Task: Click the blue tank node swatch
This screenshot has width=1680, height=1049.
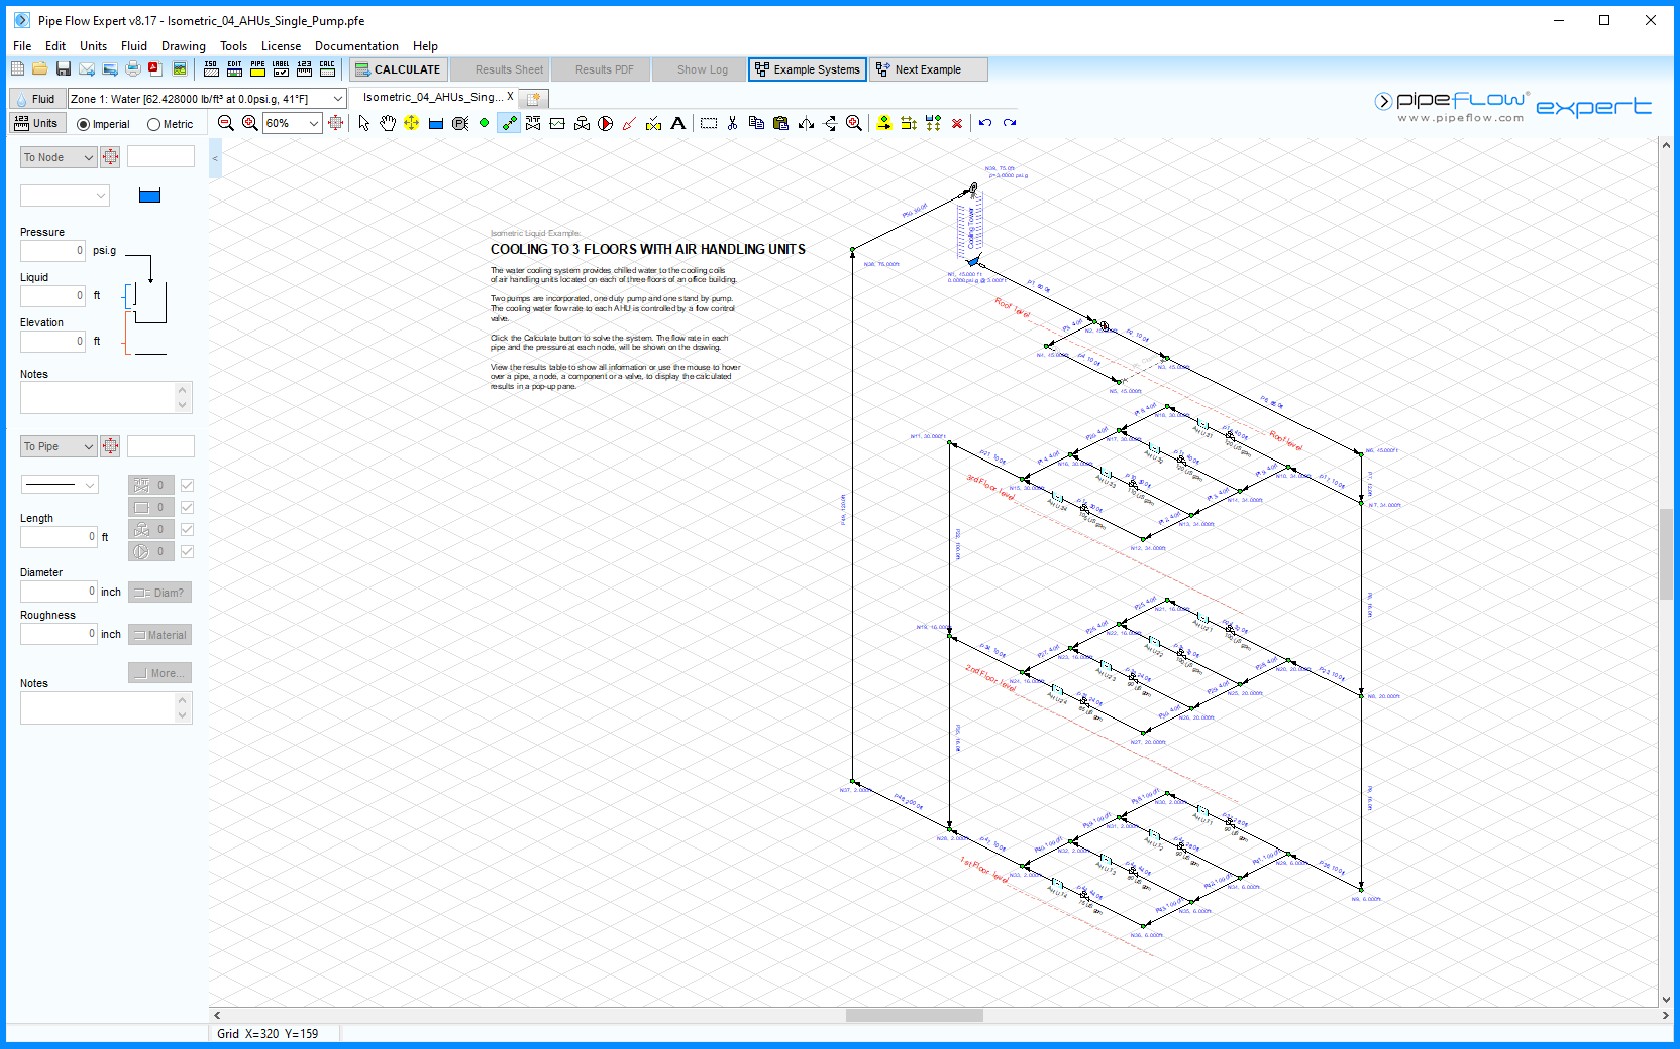Action: pos(149,196)
